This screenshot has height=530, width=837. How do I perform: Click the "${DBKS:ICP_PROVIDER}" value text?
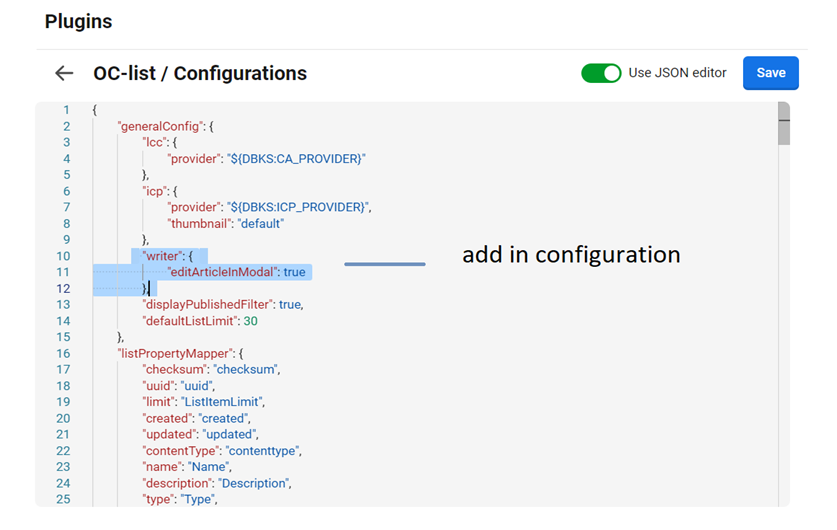pos(296,207)
